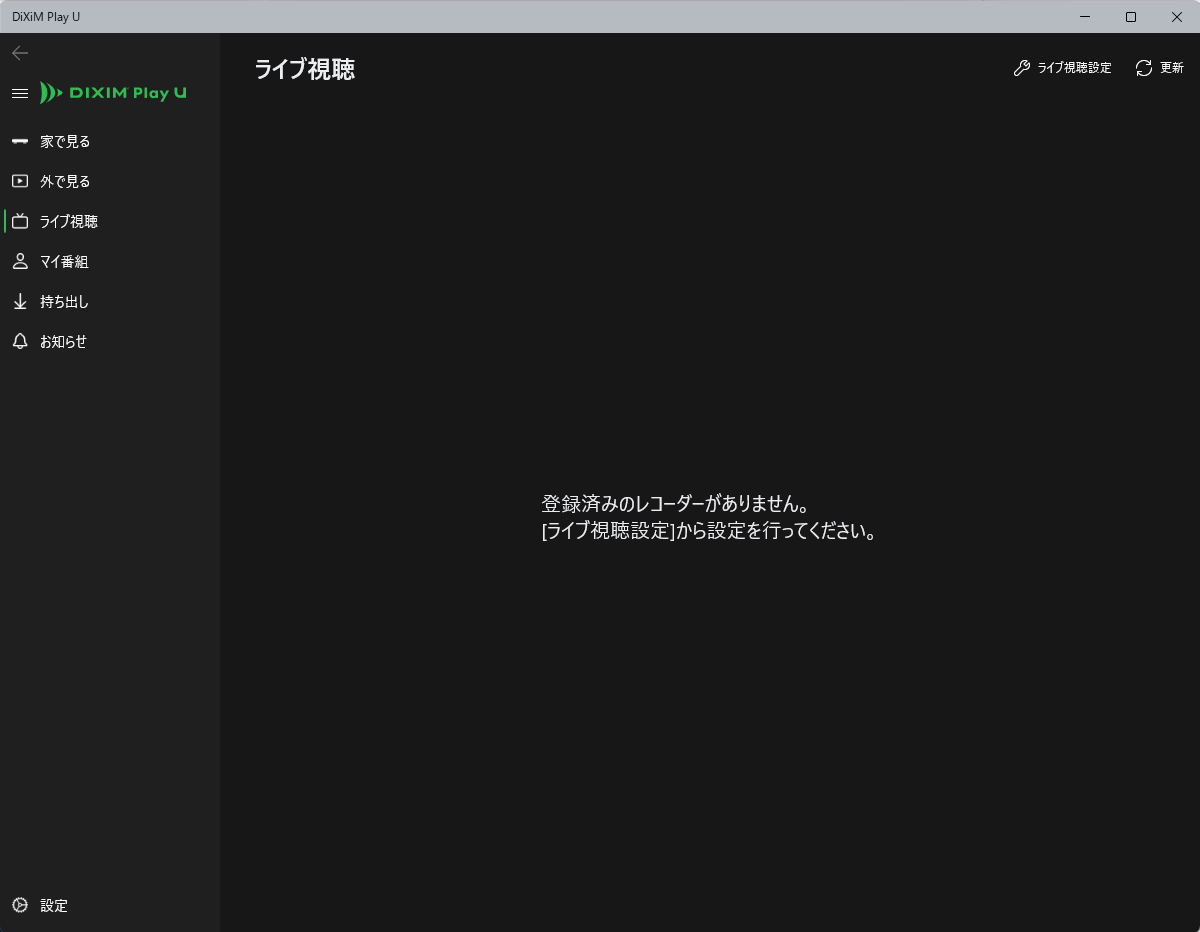Viewport: 1200px width, 932px height.
Task: Click the お知らせ bell icon
Action: coord(20,342)
